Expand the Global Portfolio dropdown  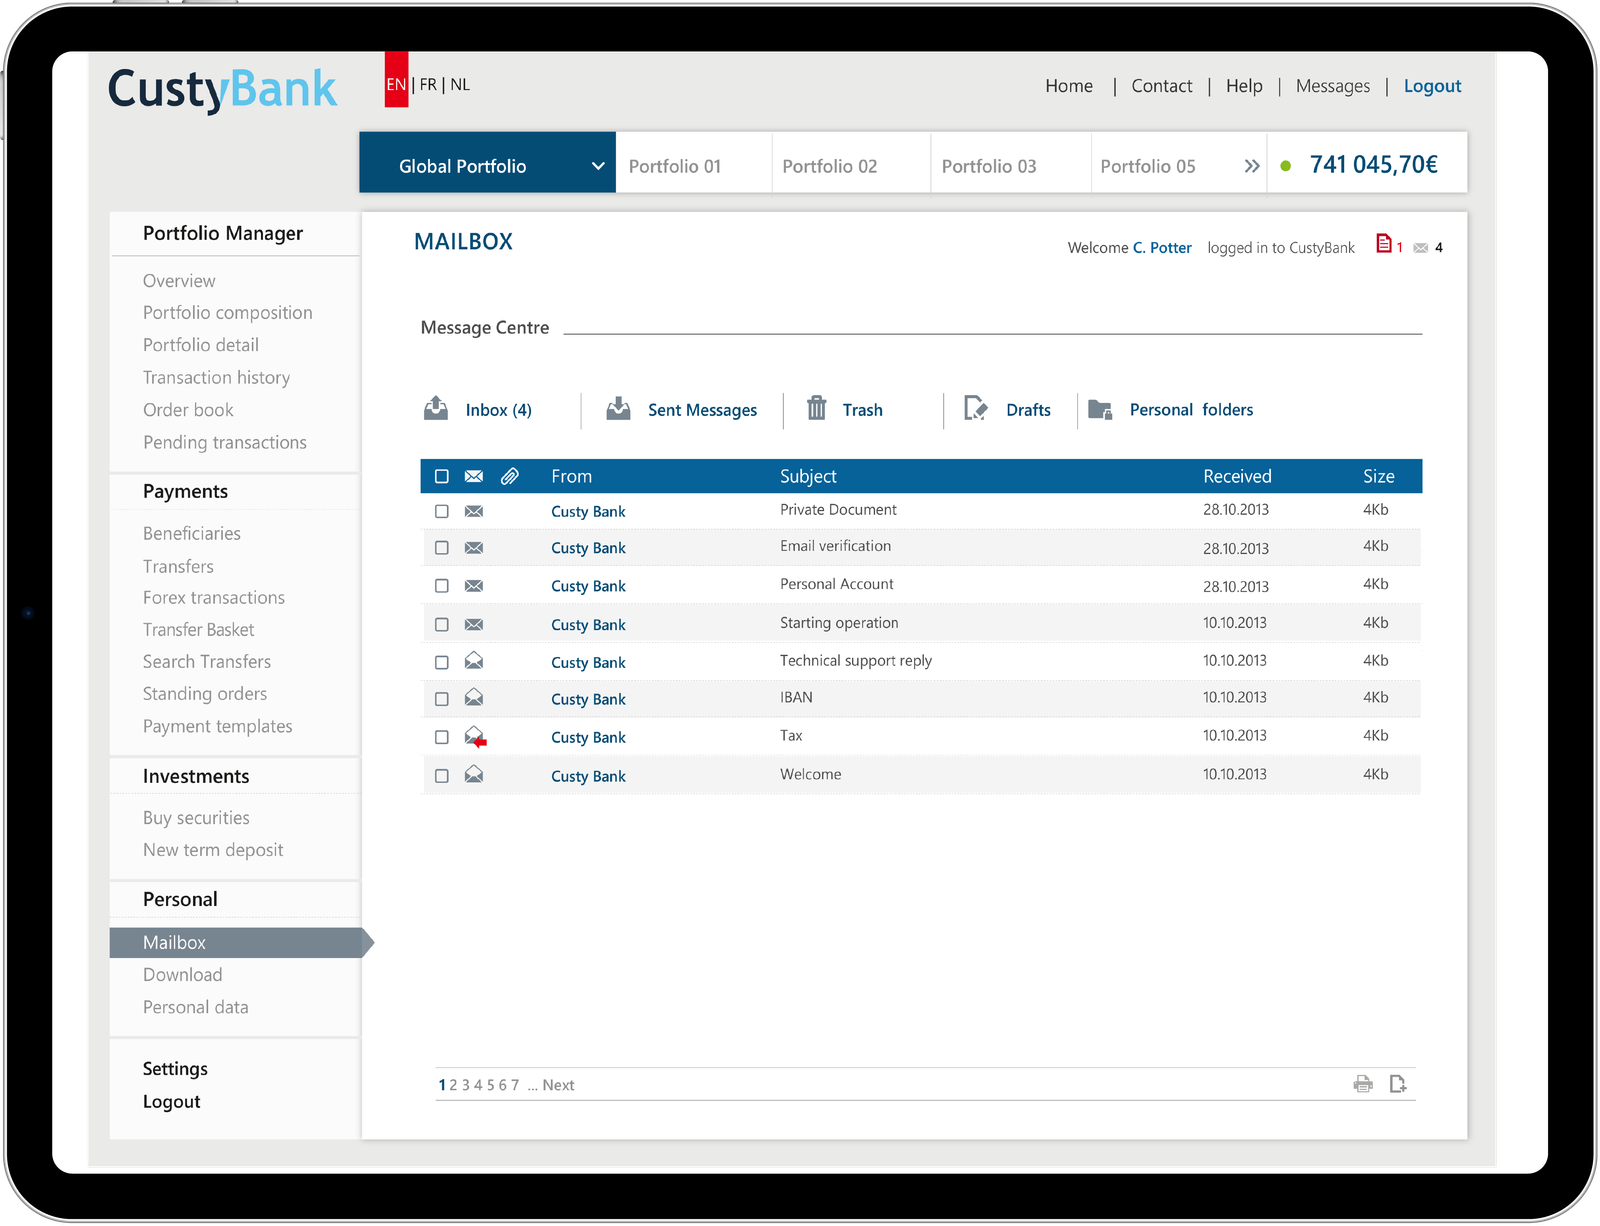pyautogui.click(x=597, y=166)
